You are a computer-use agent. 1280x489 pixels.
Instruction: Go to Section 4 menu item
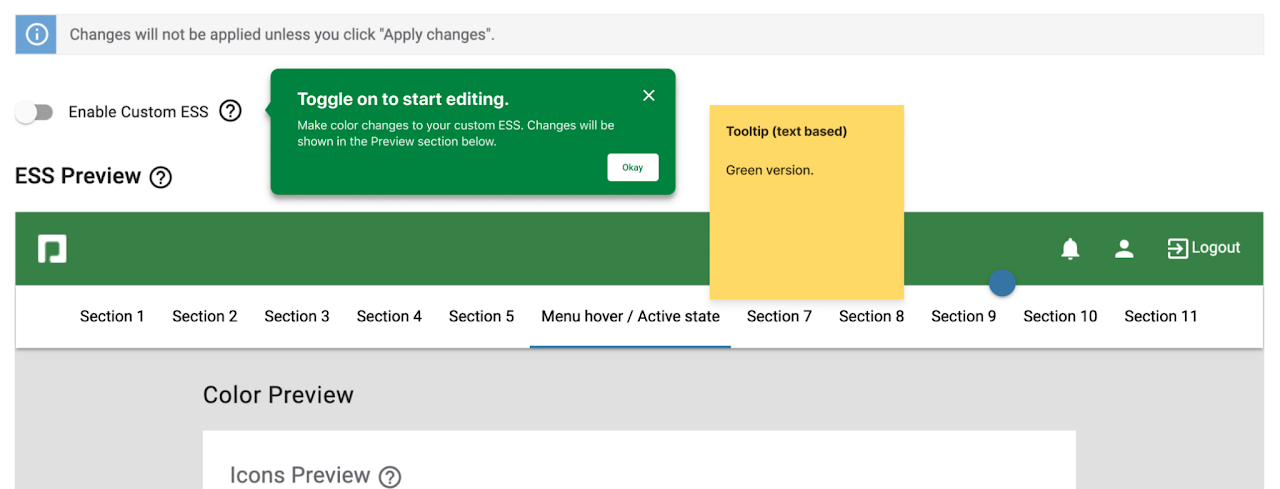click(x=389, y=316)
